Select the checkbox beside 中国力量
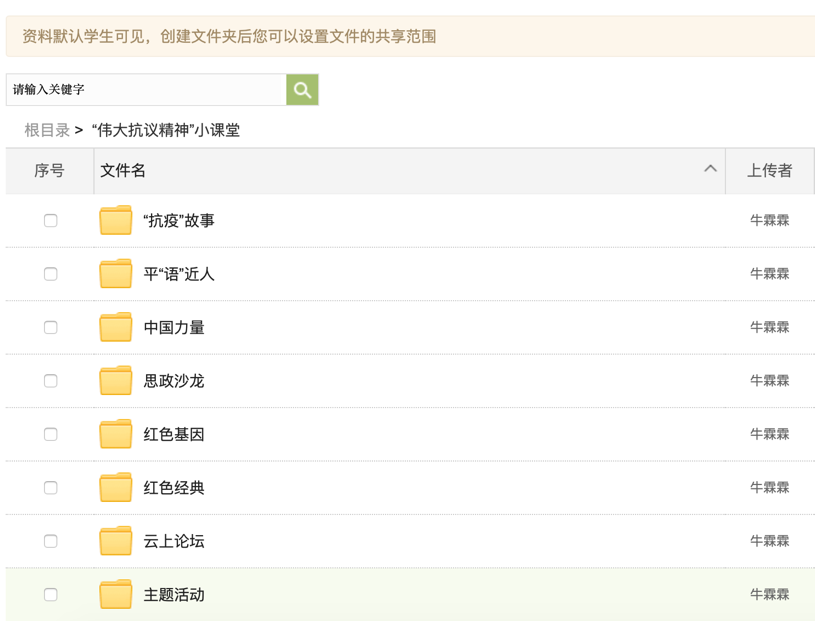The width and height of the screenshot is (815, 621). (51, 327)
